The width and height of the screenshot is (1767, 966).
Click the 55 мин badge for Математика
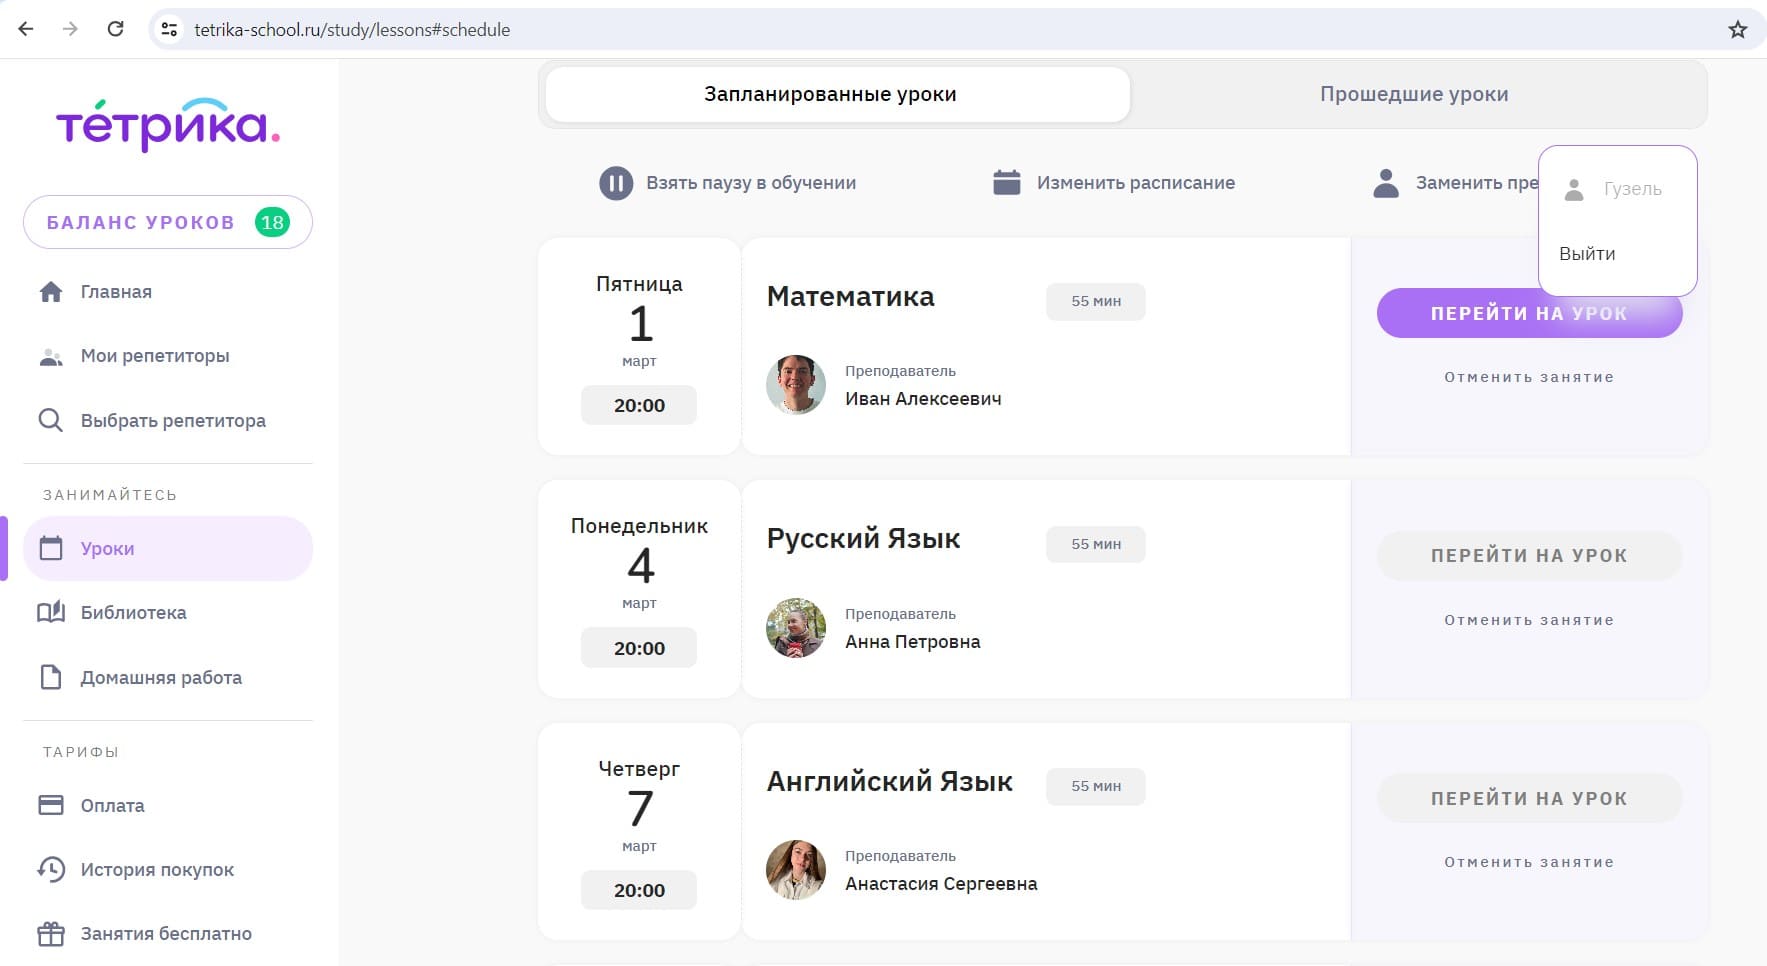1096,301
